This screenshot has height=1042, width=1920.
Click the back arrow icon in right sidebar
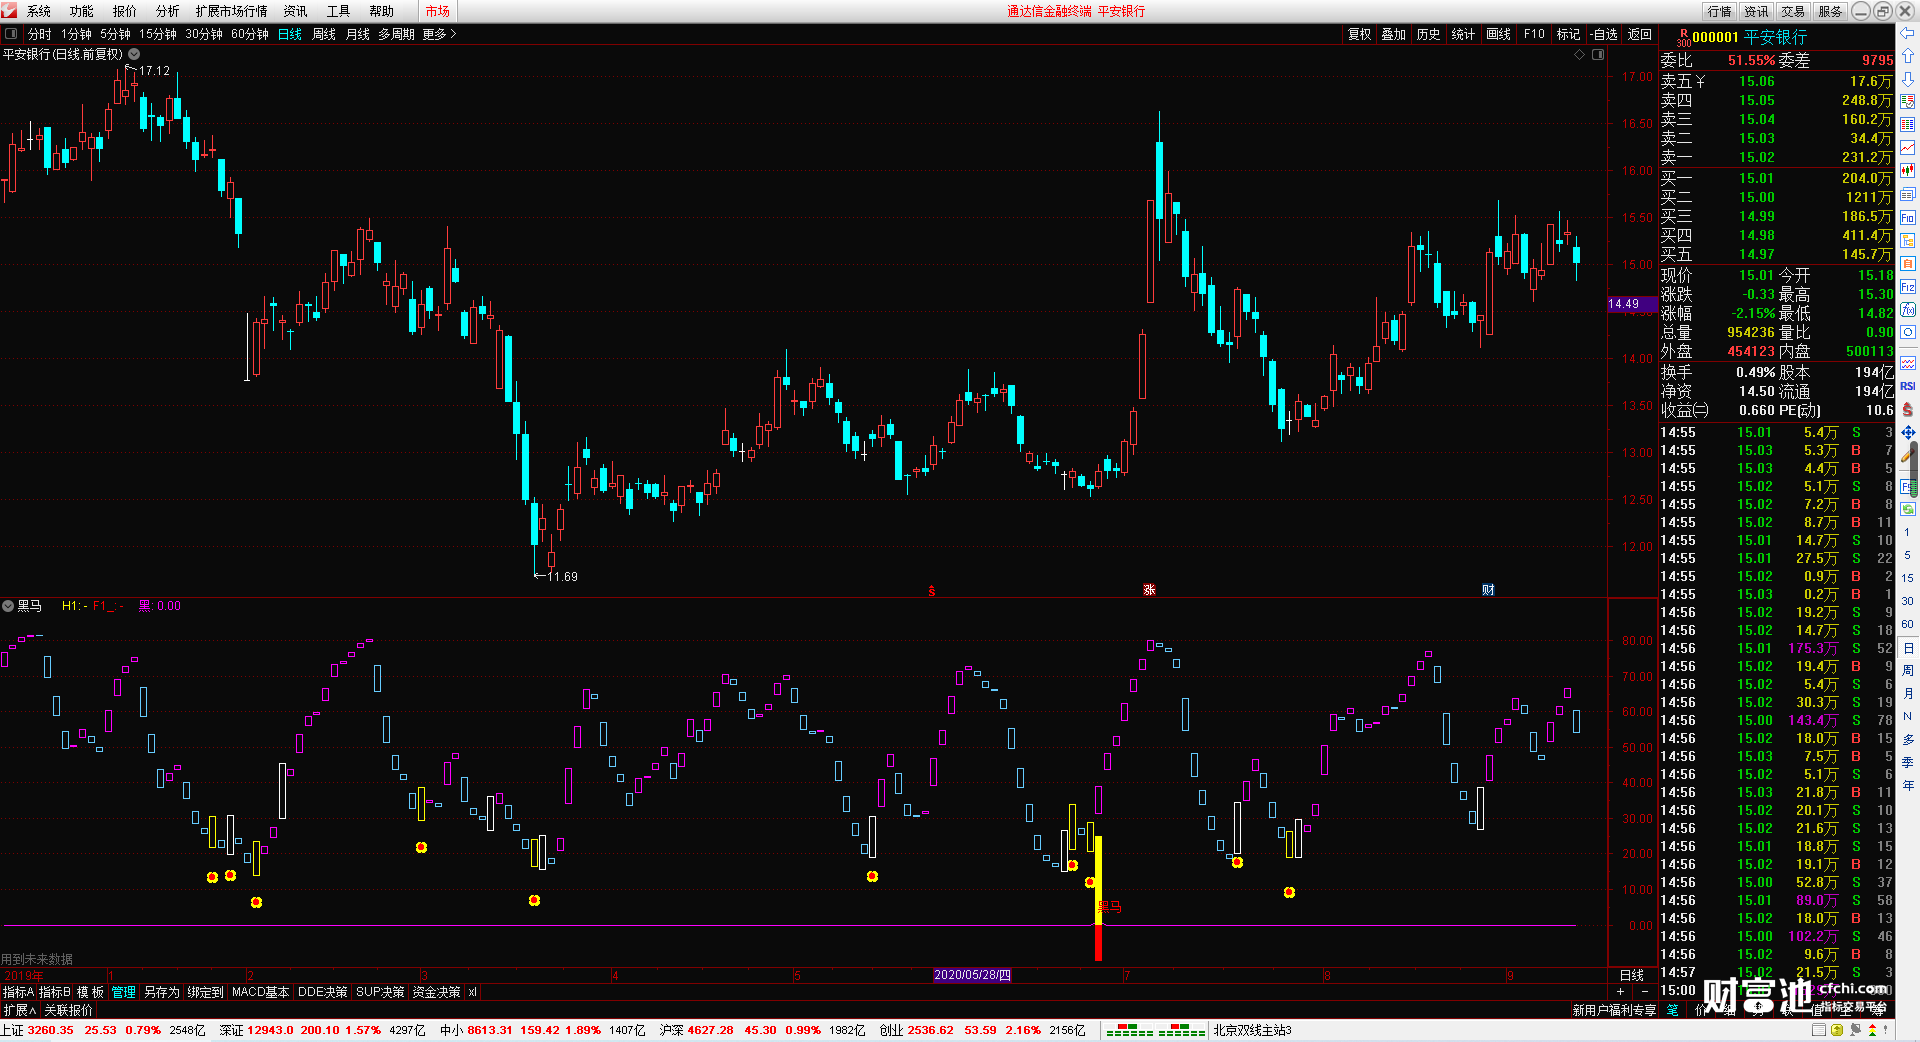1908,33
